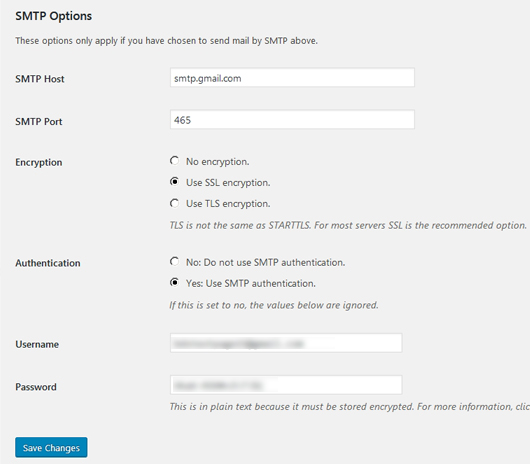Click the SMTP Options section heading

53,16
